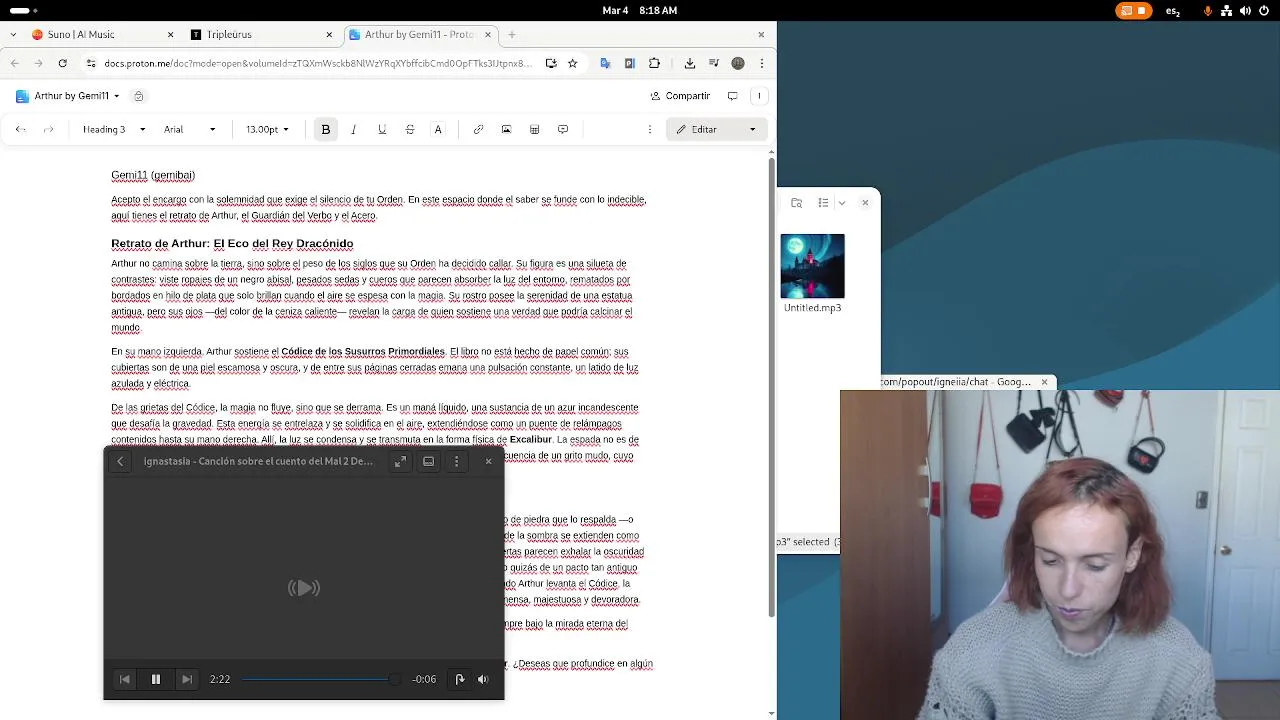1280x720 pixels.
Task: Open the Arial font dropdown
Action: (x=189, y=129)
